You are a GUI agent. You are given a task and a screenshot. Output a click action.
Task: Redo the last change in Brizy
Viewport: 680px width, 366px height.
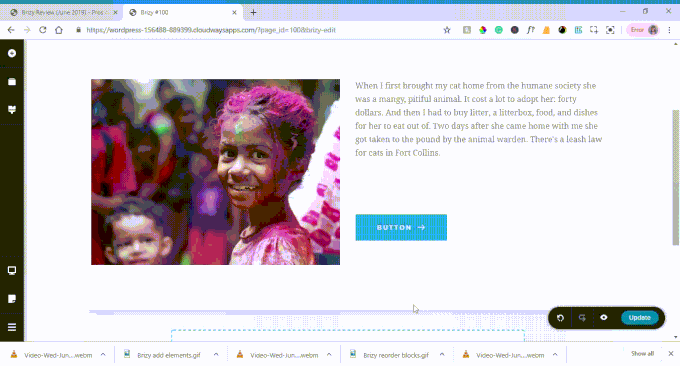click(x=582, y=318)
